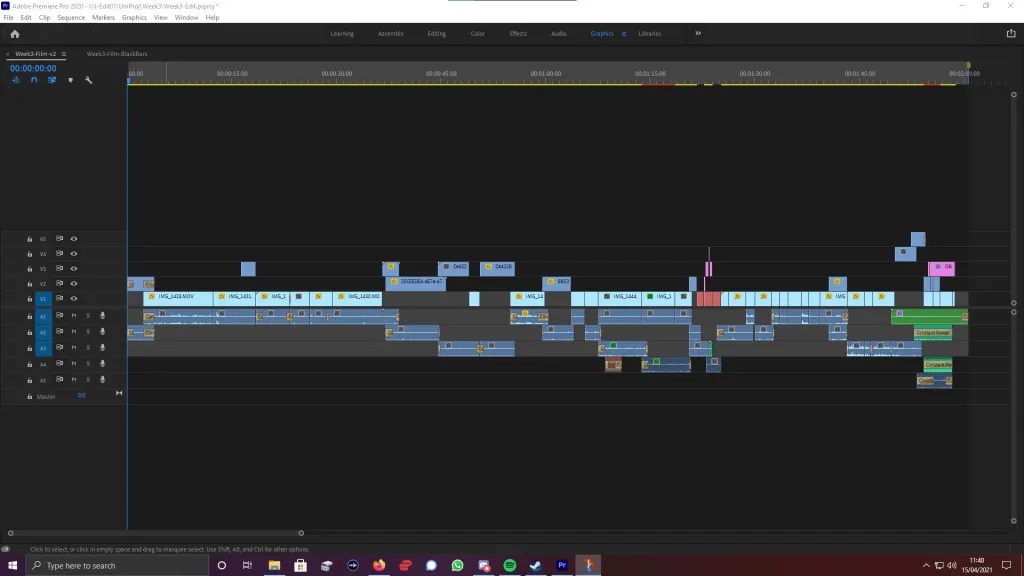The height and width of the screenshot is (576, 1024).
Task: Enable voice-over record on track A1
Action: coord(102,316)
